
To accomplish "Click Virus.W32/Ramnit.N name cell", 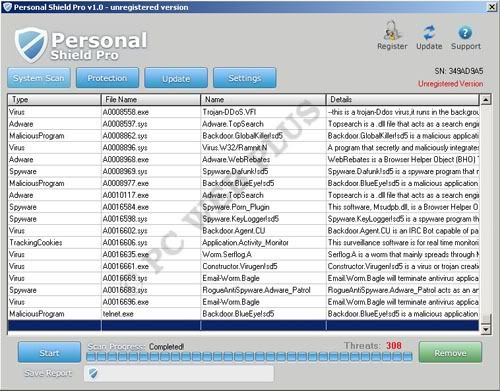I will pyautogui.click(x=263, y=148).
